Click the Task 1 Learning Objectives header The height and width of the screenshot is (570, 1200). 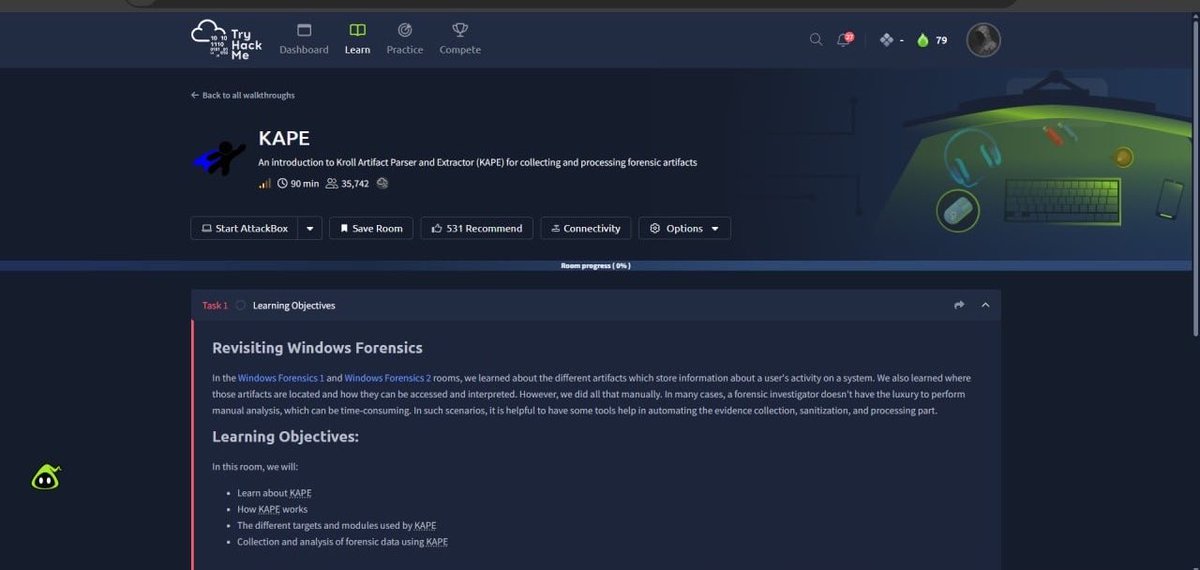click(596, 305)
